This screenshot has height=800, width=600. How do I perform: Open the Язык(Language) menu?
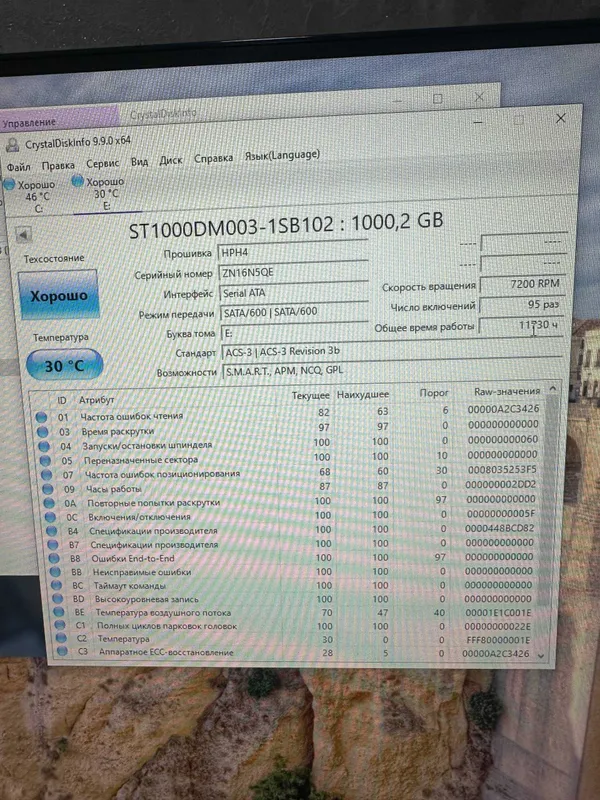282,155
